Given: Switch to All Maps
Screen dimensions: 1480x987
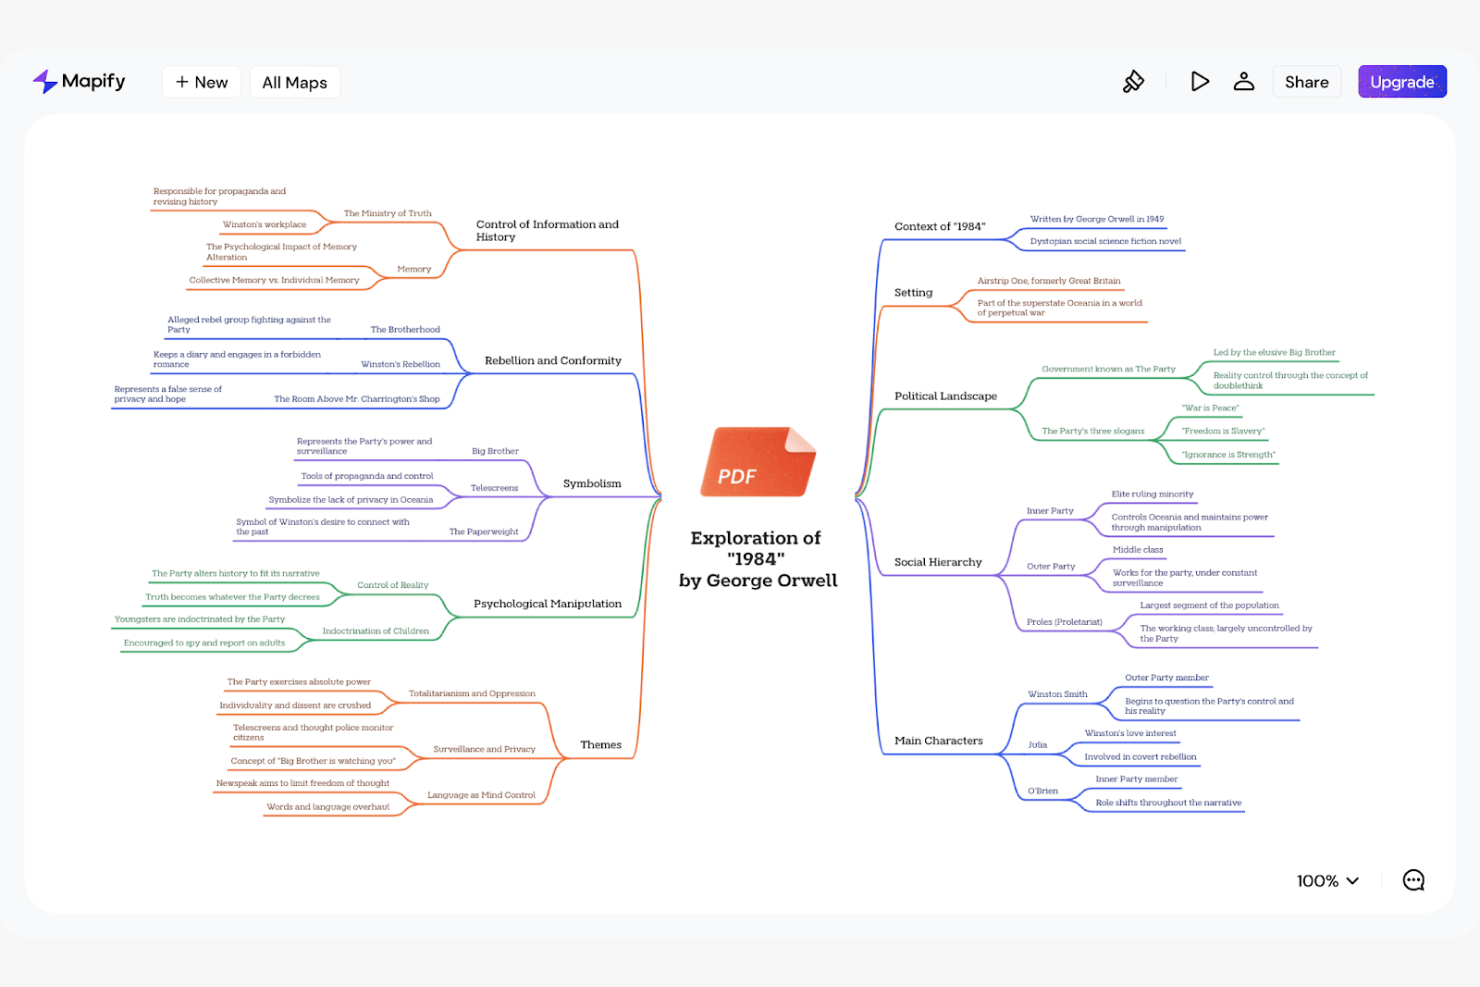Looking at the screenshot, I should click(x=294, y=82).
